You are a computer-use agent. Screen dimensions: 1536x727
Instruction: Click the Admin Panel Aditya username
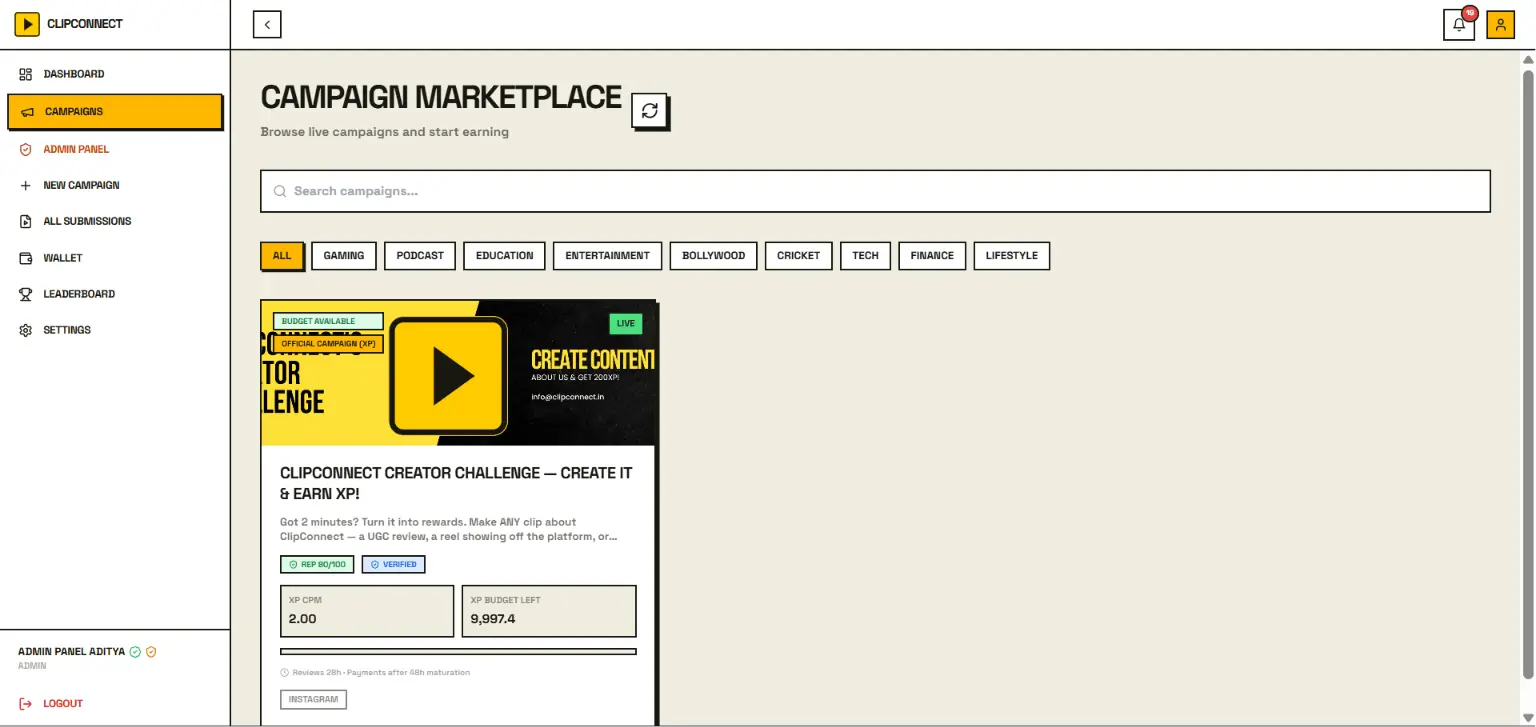pos(72,652)
